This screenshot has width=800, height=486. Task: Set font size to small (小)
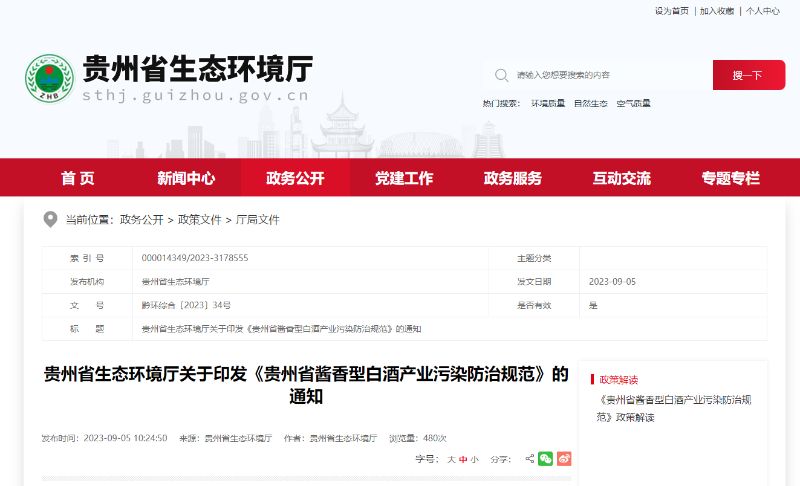point(474,460)
